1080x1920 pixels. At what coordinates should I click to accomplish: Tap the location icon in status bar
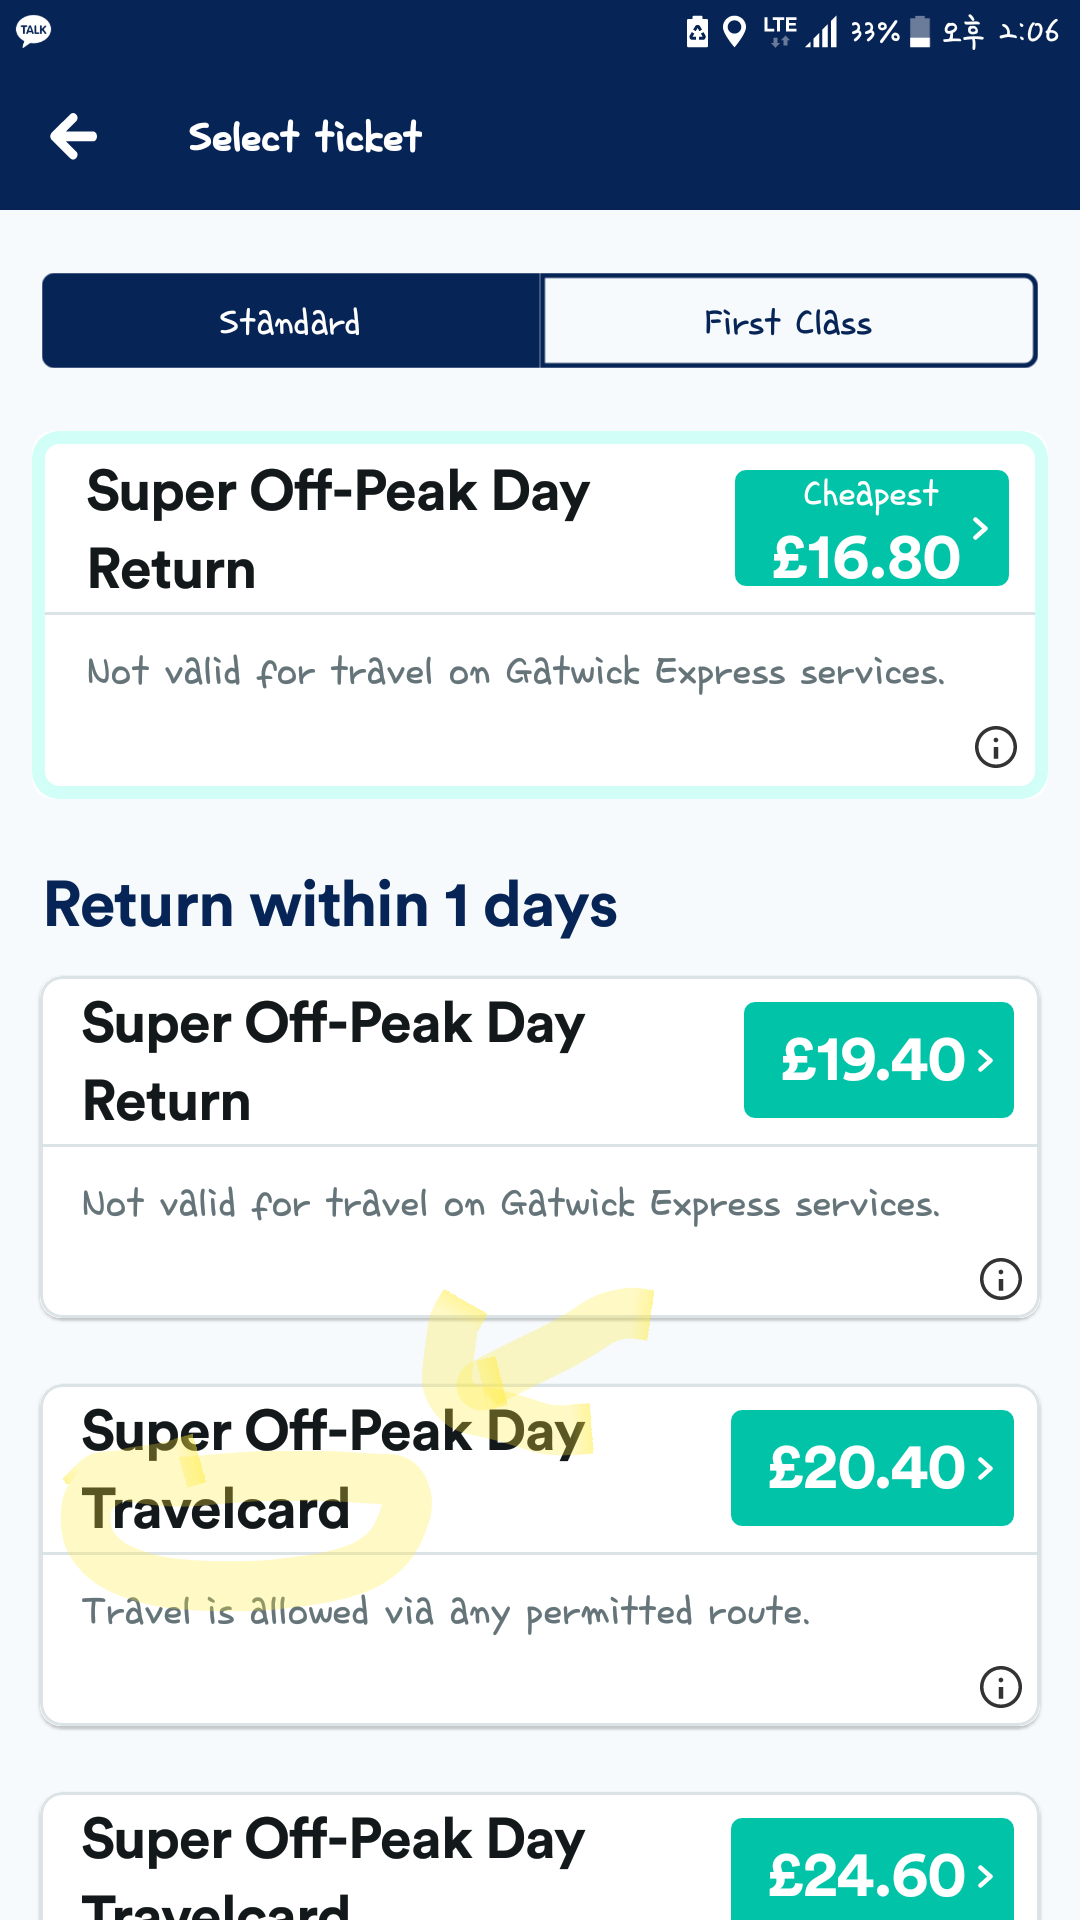pyautogui.click(x=734, y=32)
